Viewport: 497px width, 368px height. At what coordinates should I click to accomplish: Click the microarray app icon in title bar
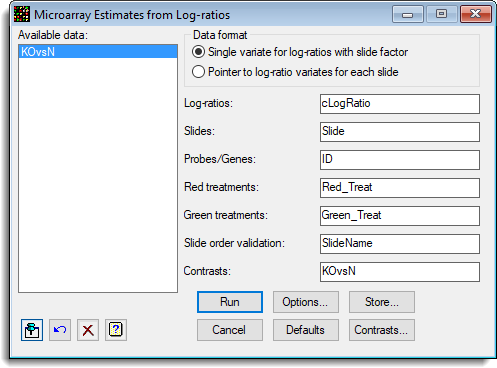[x=22, y=14]
